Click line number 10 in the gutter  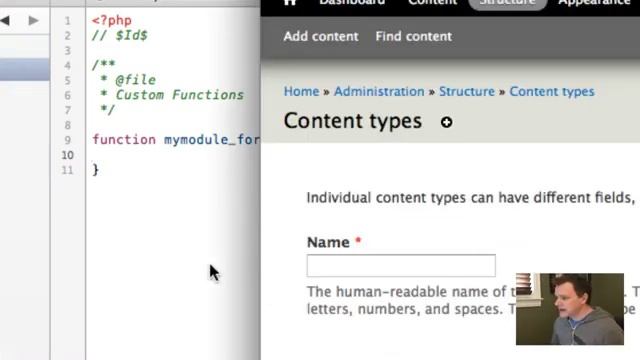tap(67, 156)
